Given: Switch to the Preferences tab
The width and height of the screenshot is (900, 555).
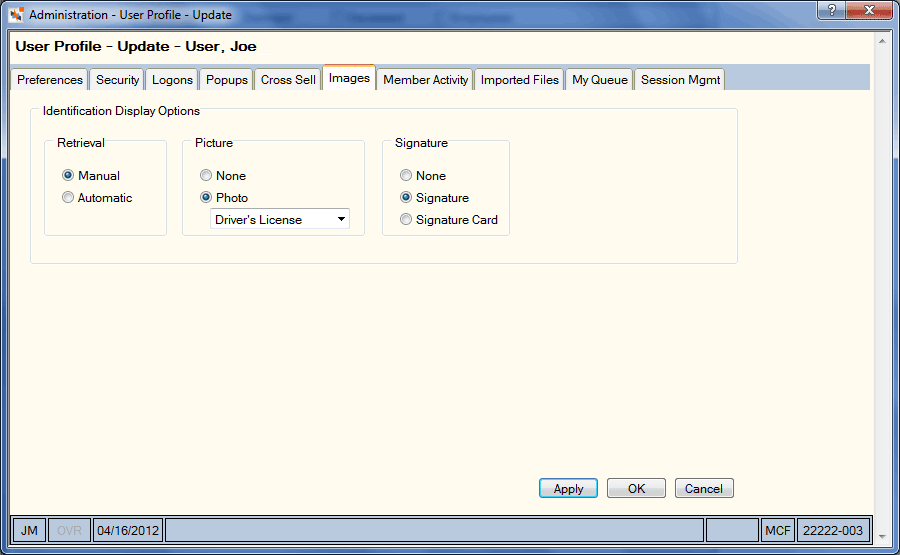Looking at the screenshot, I should coord(49,80).
